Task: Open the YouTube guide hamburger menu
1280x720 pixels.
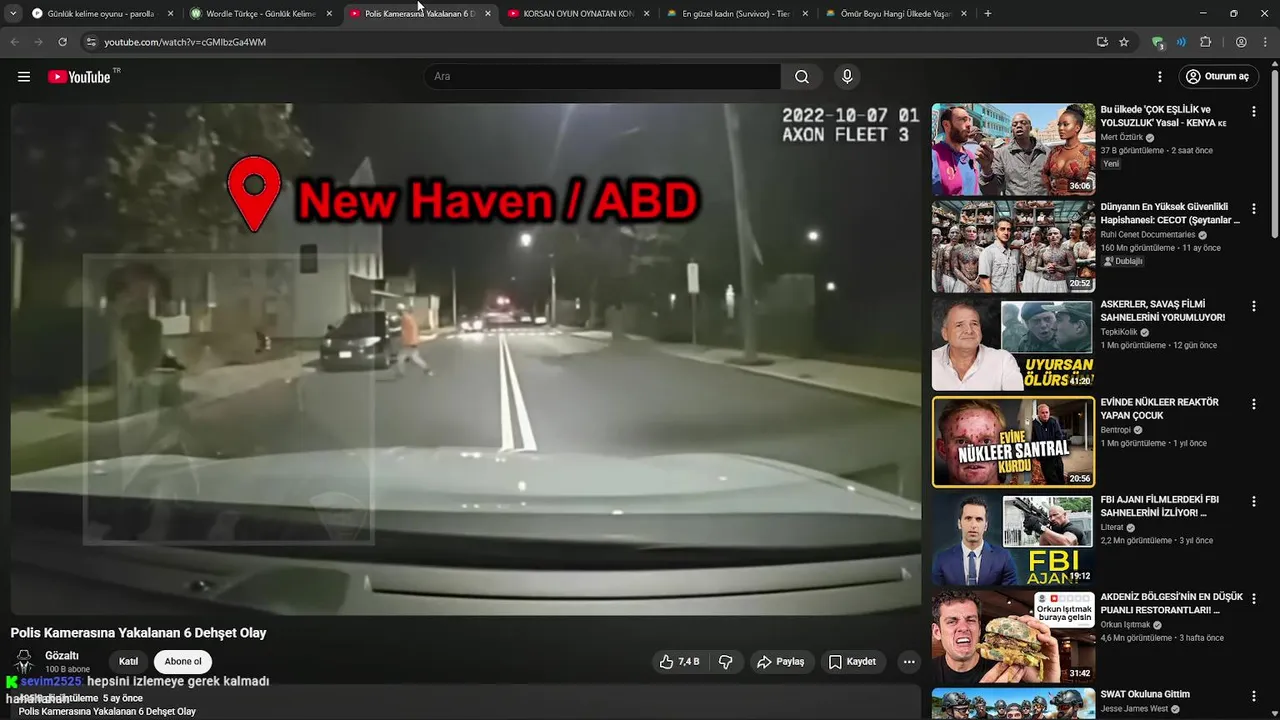Action: click(x=24, y=77)
